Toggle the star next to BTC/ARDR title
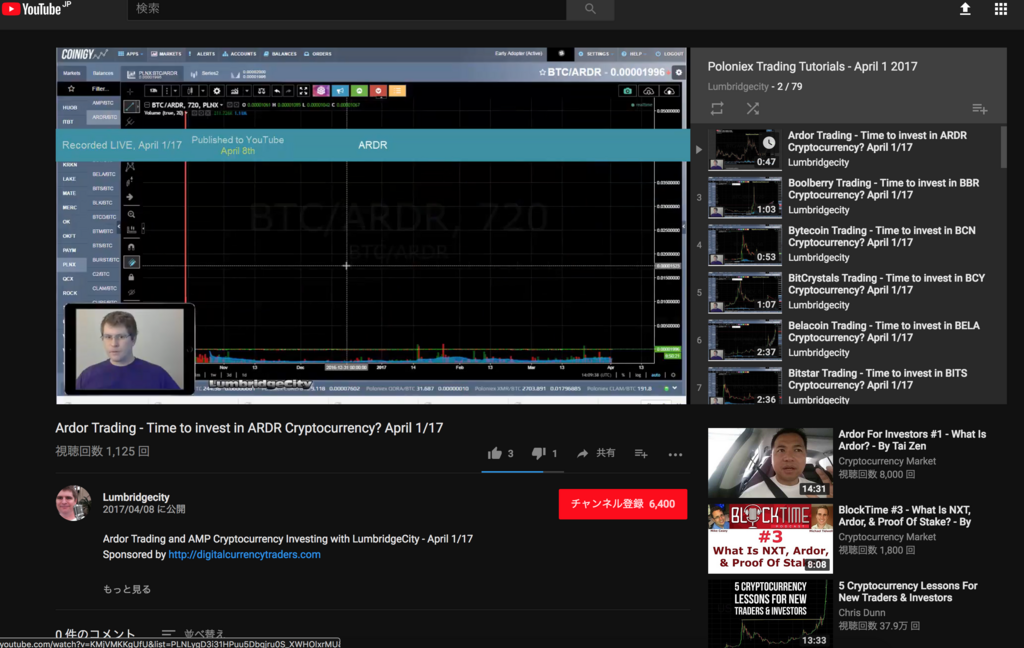 pos(542,73)
